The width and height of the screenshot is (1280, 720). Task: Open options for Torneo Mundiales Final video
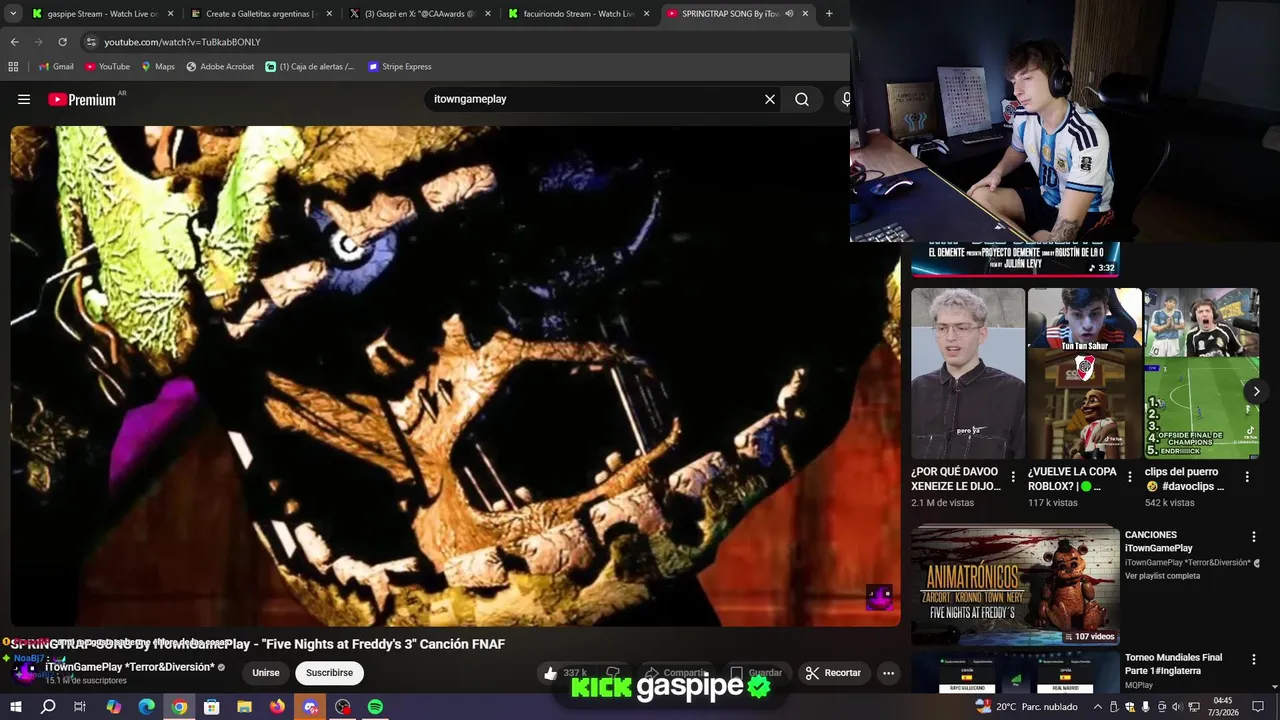click(x=1253, y=660)
